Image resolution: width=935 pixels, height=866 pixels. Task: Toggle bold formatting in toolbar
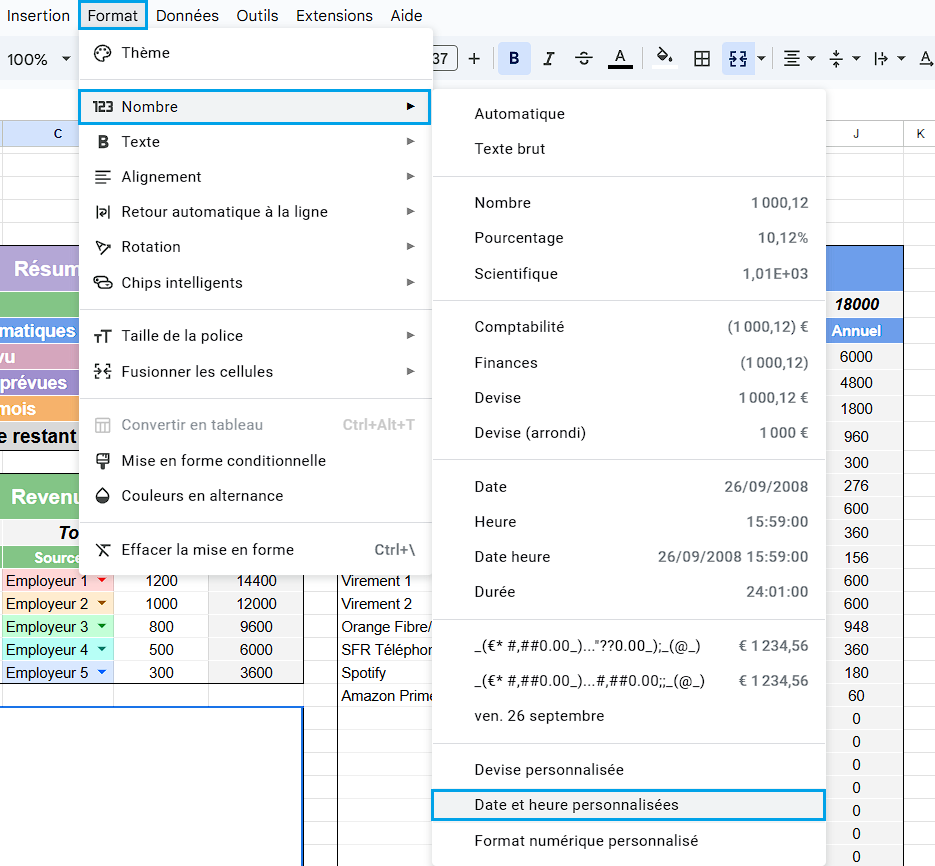tap(514, 59)
